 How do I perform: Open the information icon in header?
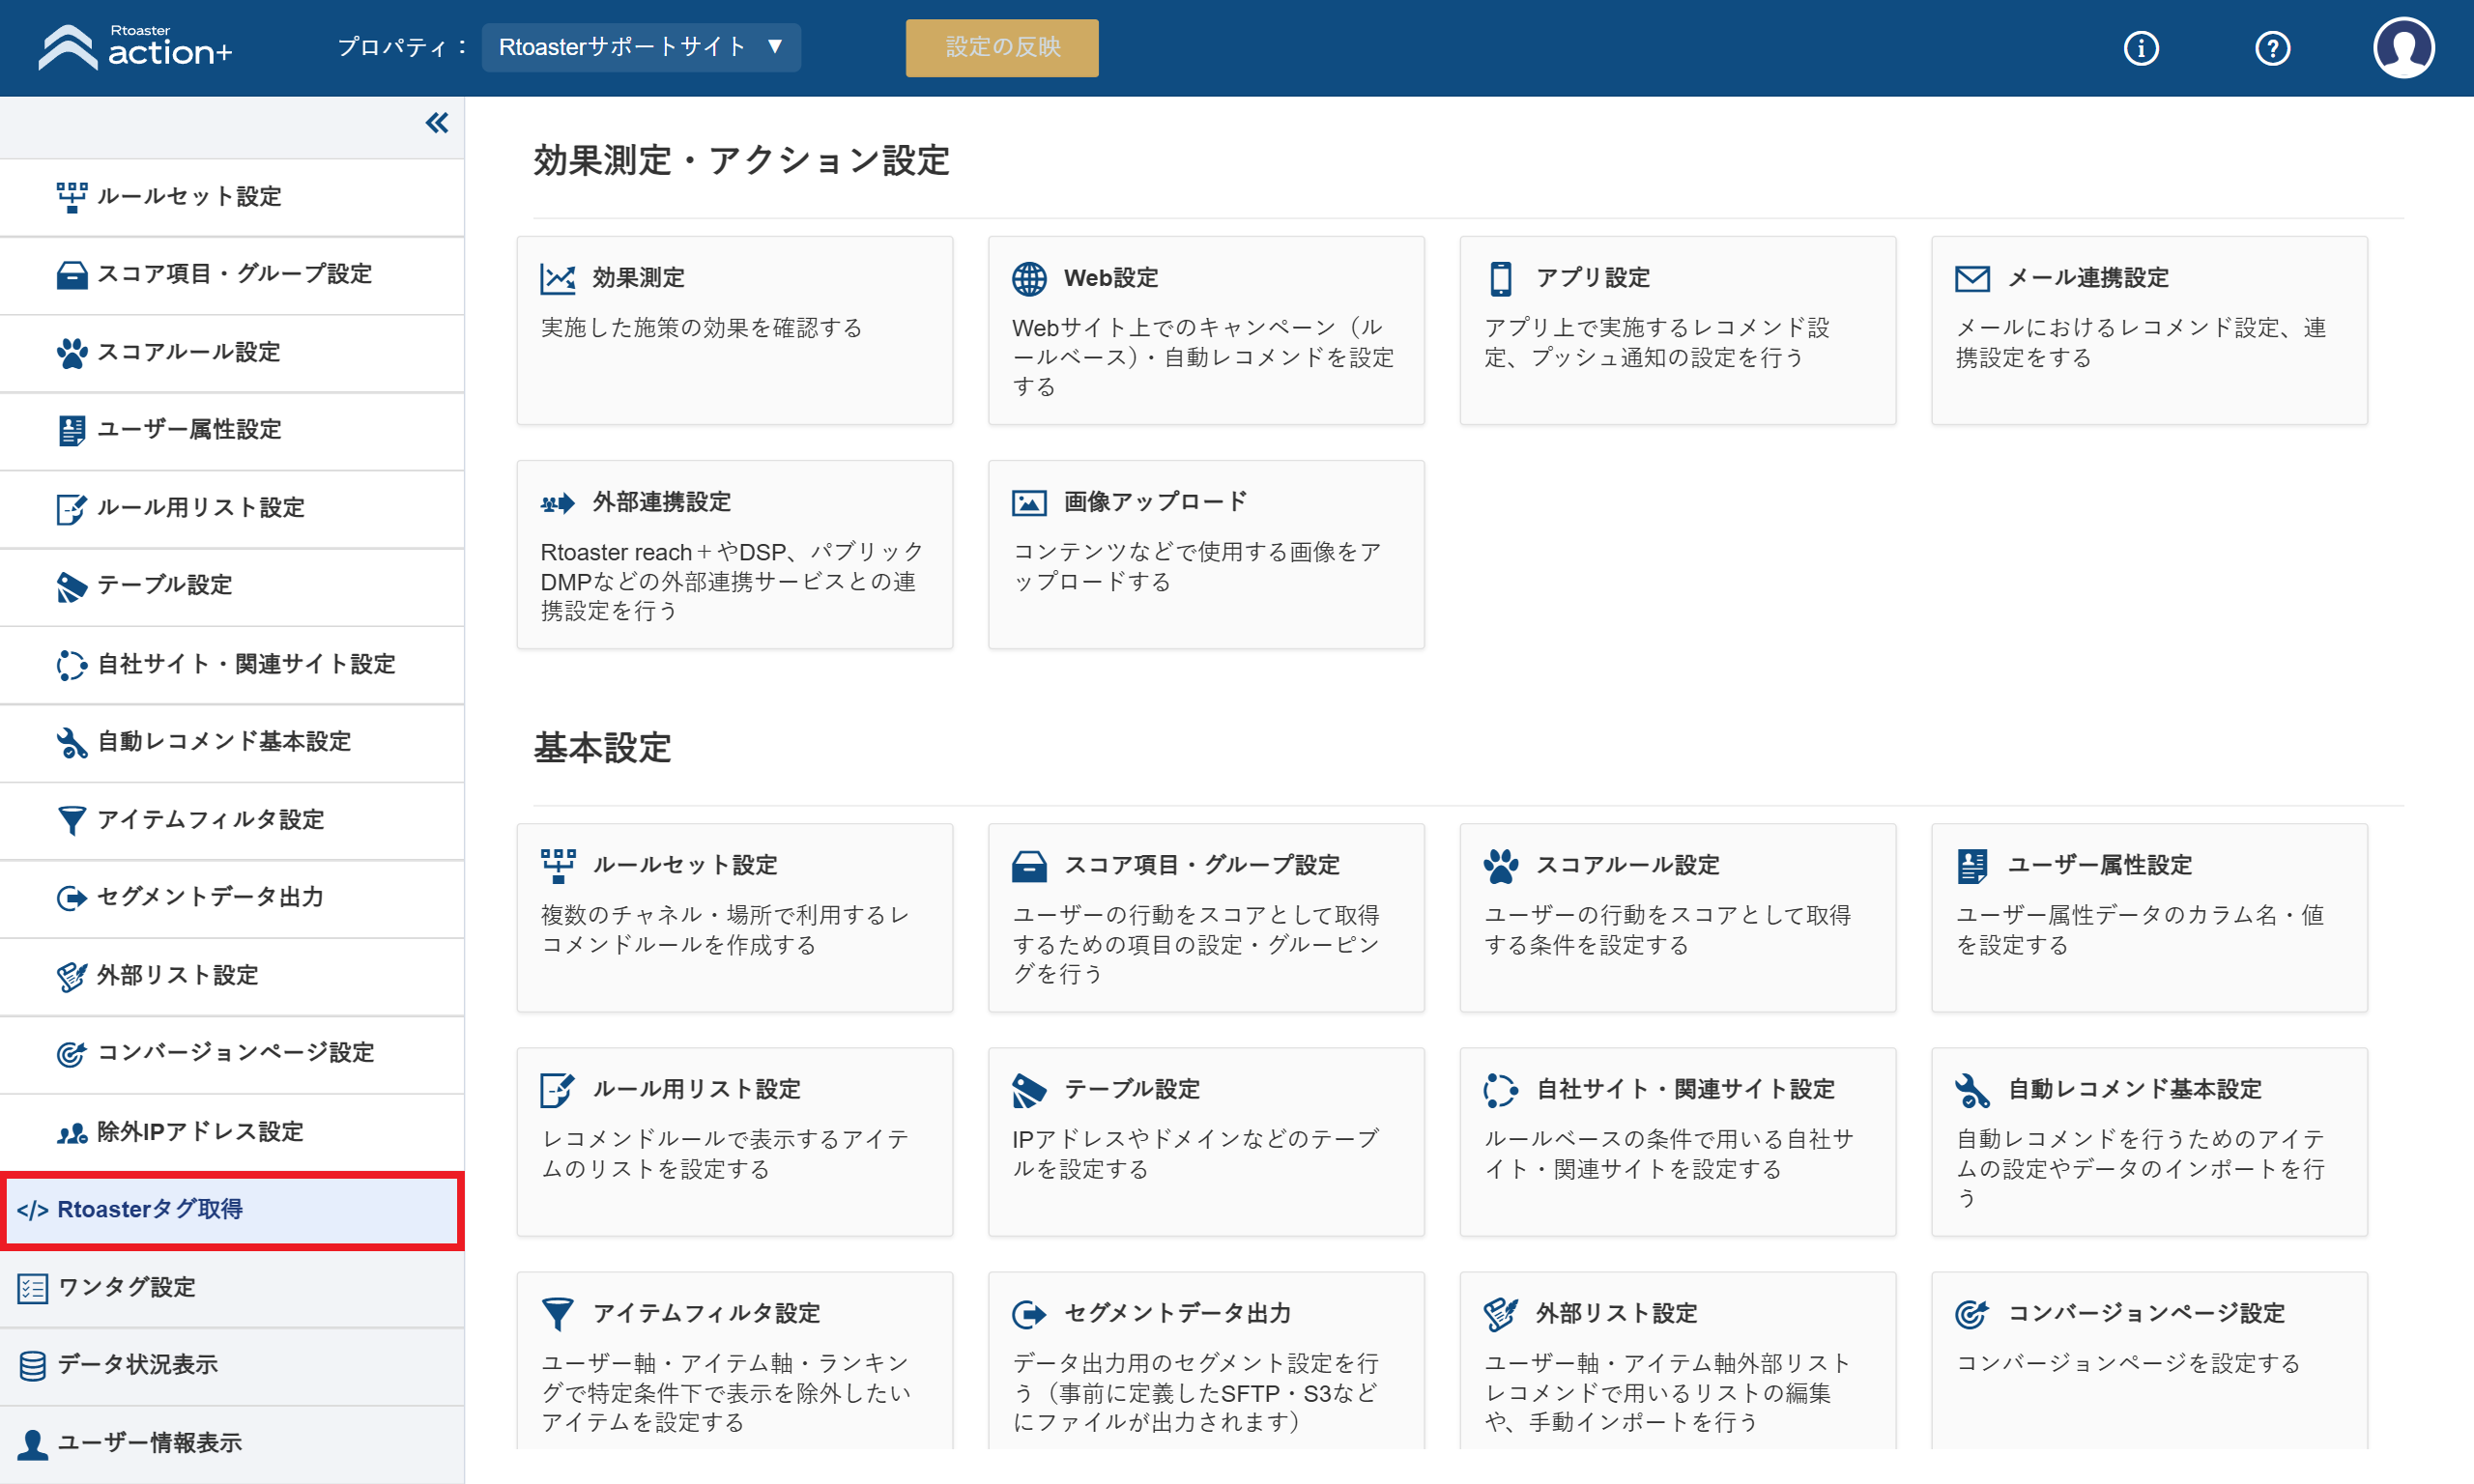[x=2141, y=48]
